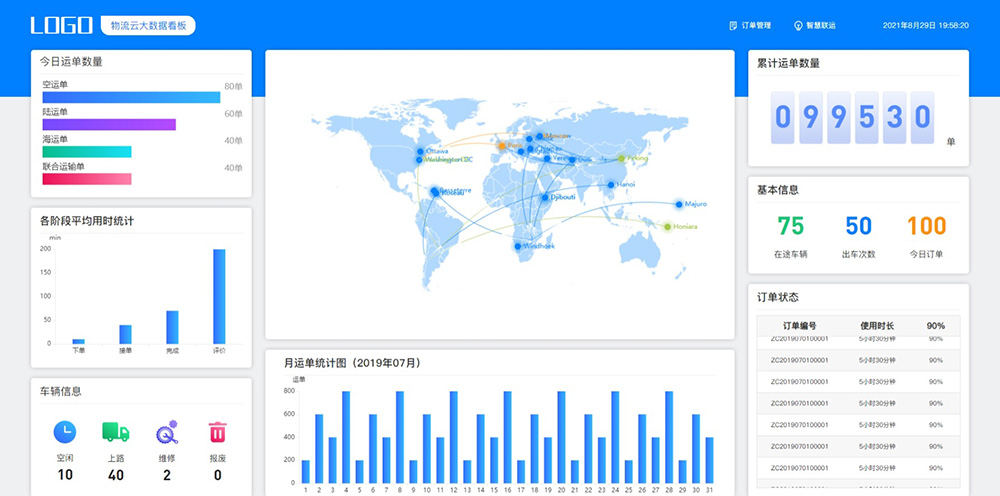Click the digit card showing 3
This screenshot has width=1000, height=496.
(894, 117)
